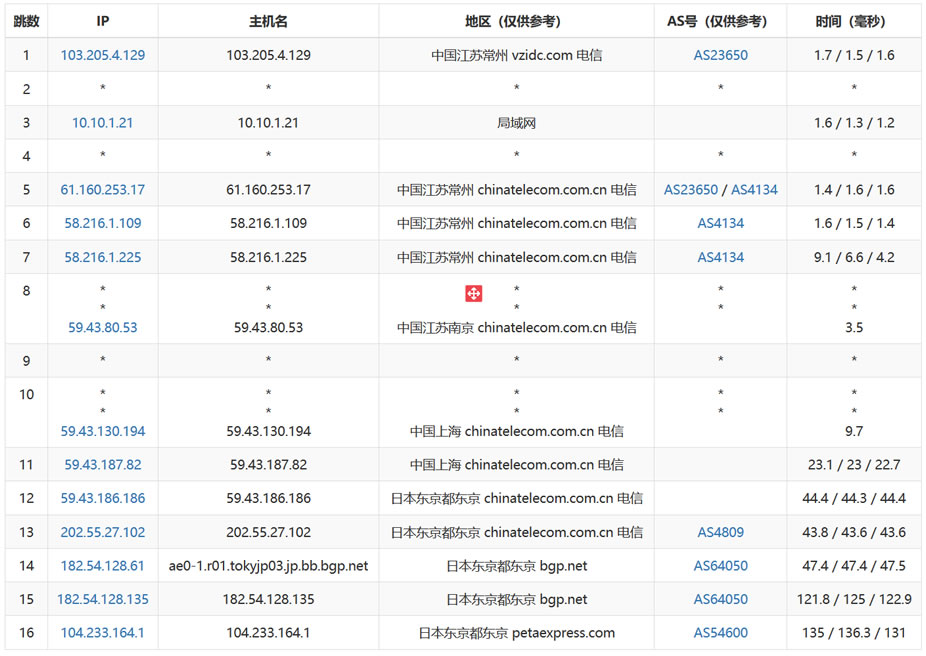Open IP link 182.54.128.61
The width and height of the screenshot is (926, 656).
tap(103, 566)
